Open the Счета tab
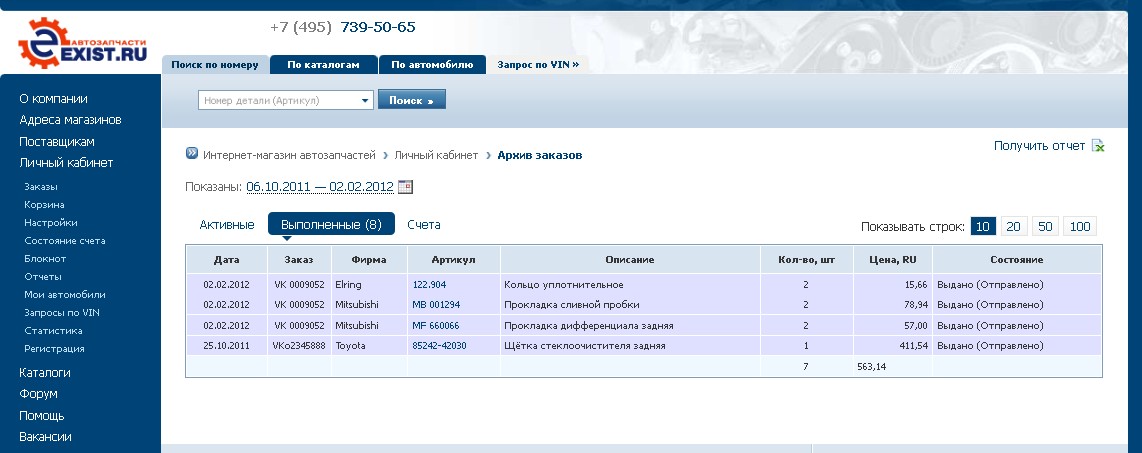The height and width of the screenshot is (453, 1142). point(424,225)
